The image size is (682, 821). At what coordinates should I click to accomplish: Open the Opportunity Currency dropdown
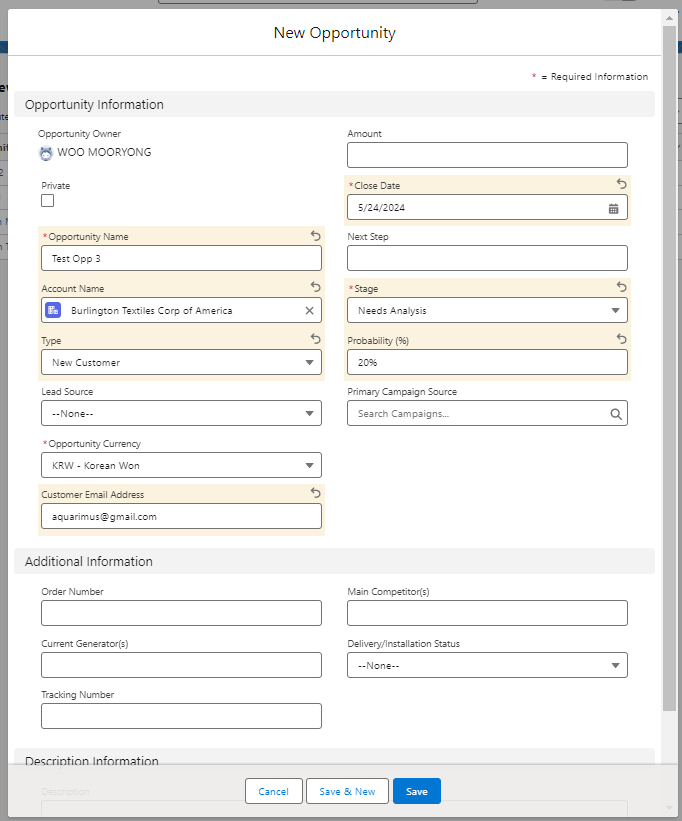(181, 465)
